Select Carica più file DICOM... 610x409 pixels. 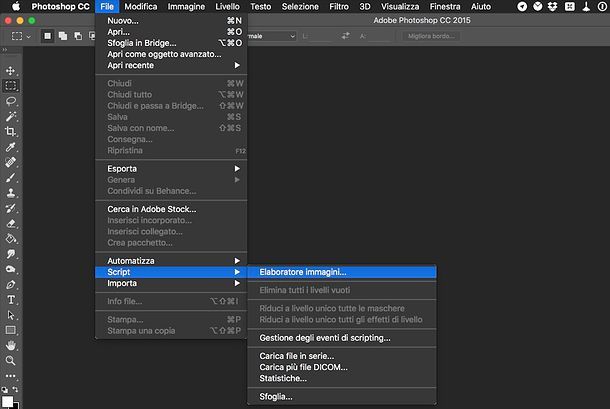tap(342, 367)
